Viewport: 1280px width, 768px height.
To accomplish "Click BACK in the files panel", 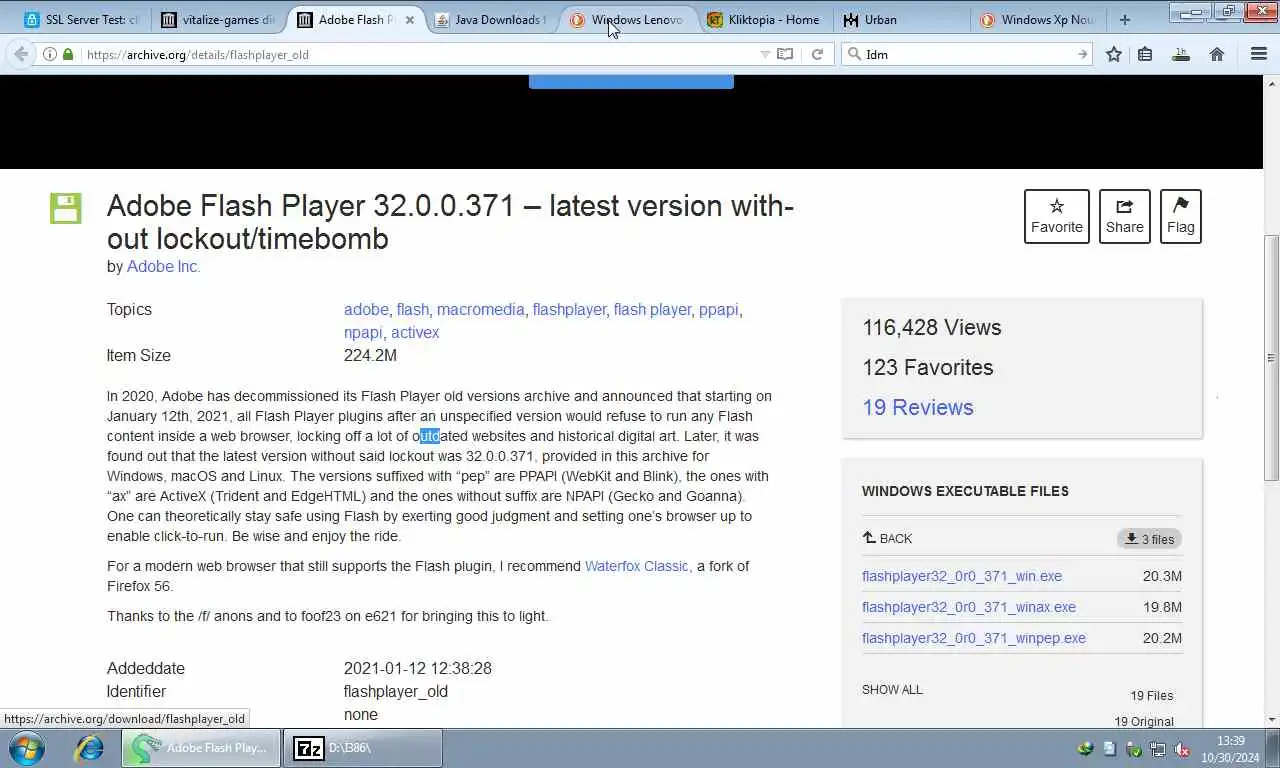I will 887,538.
